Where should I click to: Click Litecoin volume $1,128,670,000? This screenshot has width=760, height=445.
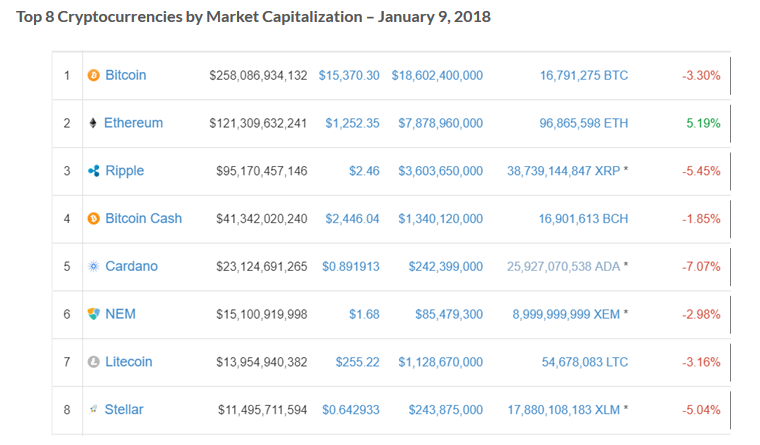[x=441, y=362]
